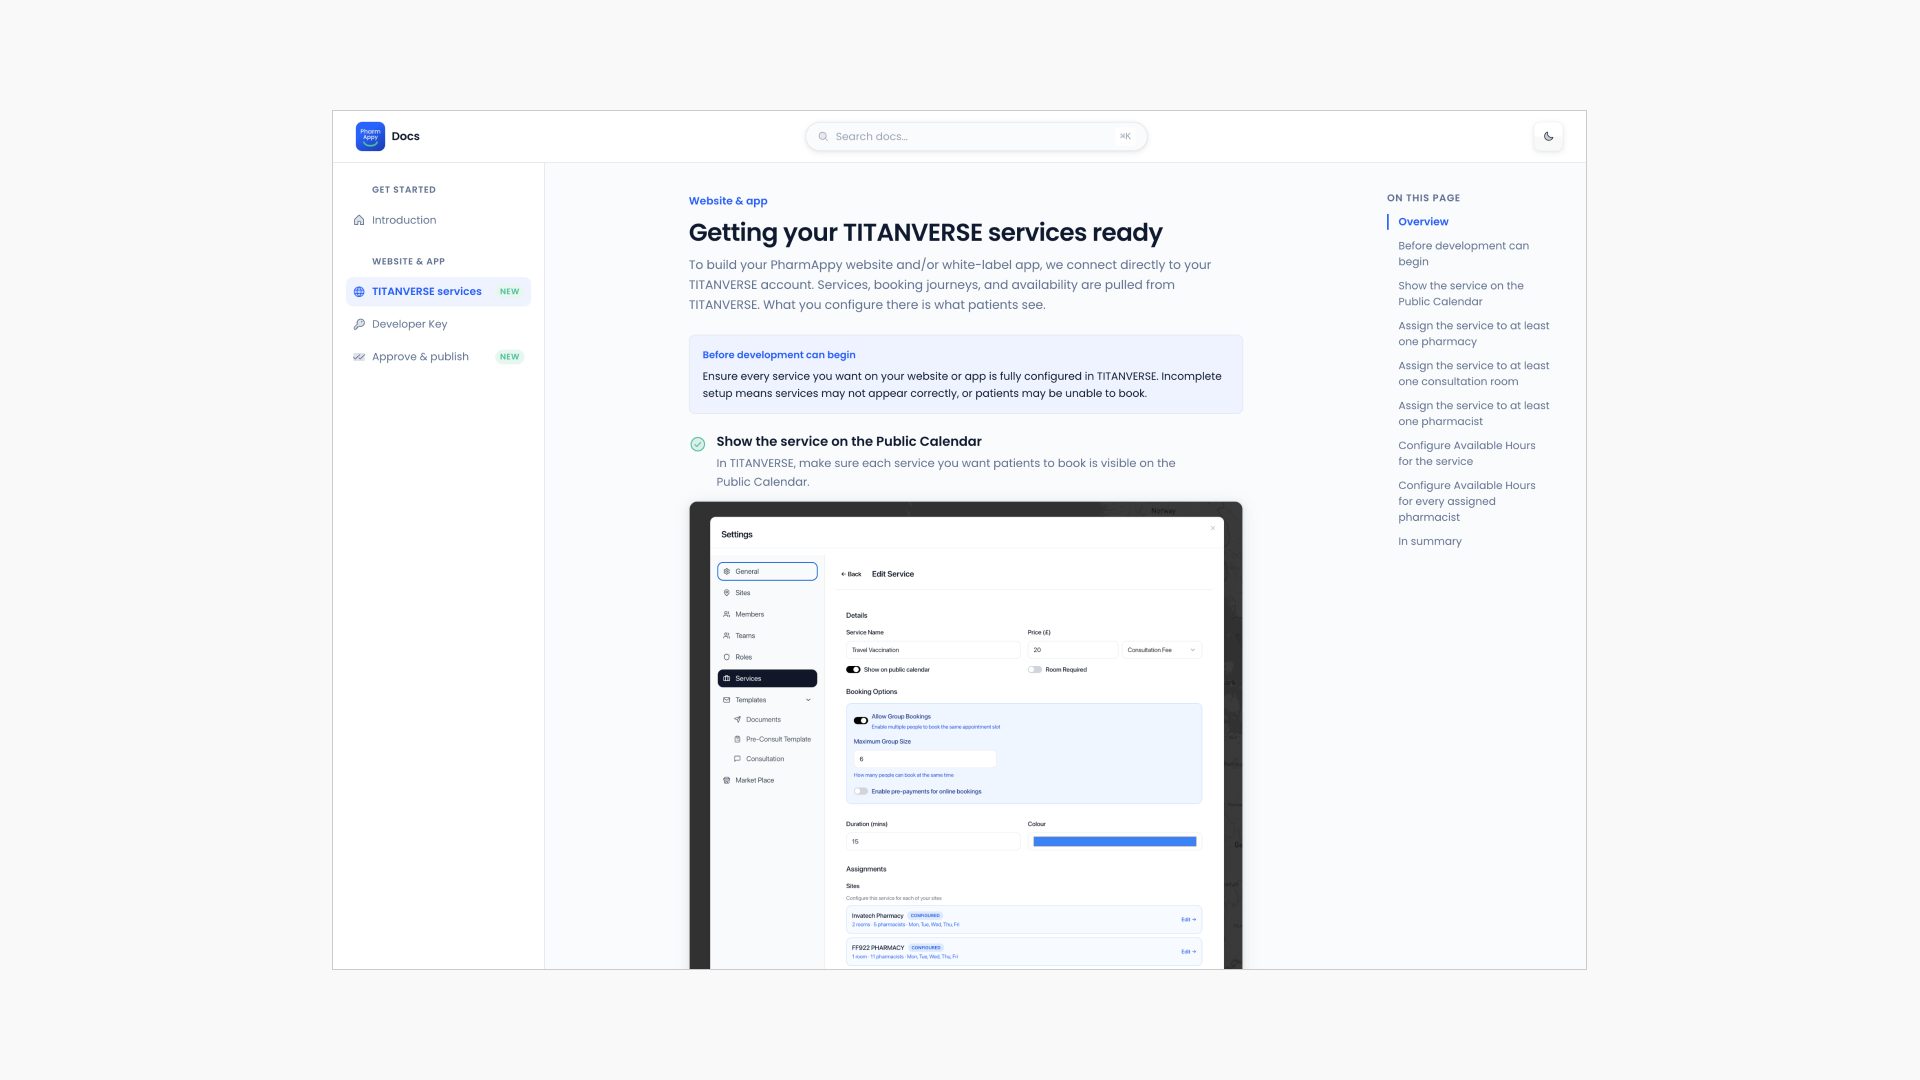Click the home icon beside Introduction
1920x1080 pixels.
[x=359, y=220]
